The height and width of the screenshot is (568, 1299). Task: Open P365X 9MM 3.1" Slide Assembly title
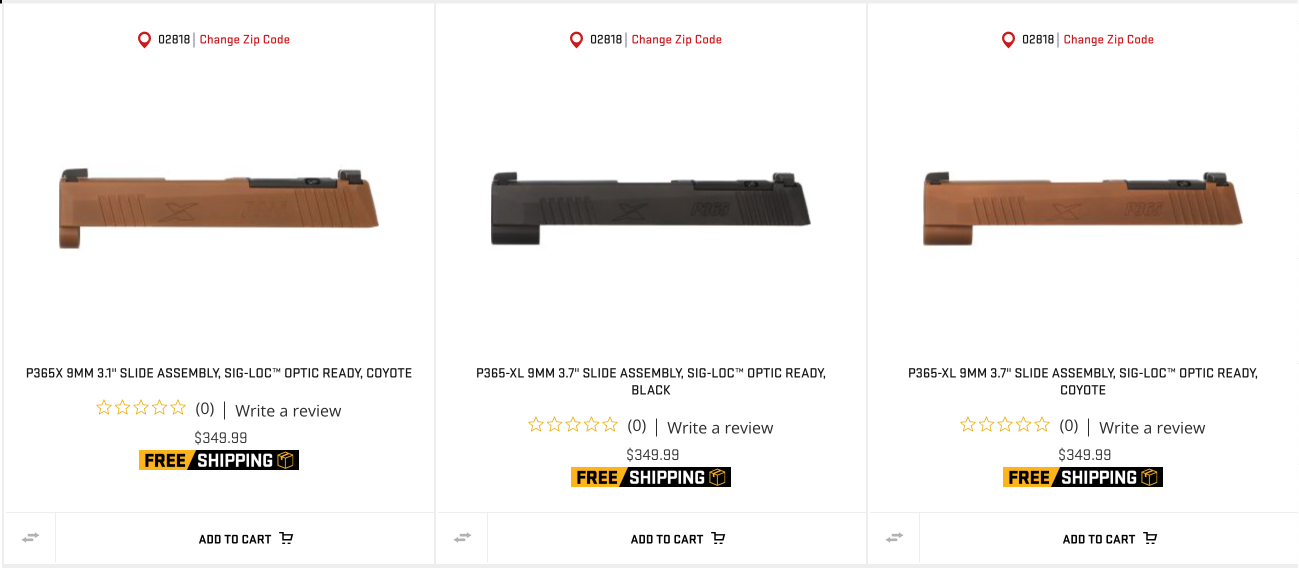(x=219, y=373)
